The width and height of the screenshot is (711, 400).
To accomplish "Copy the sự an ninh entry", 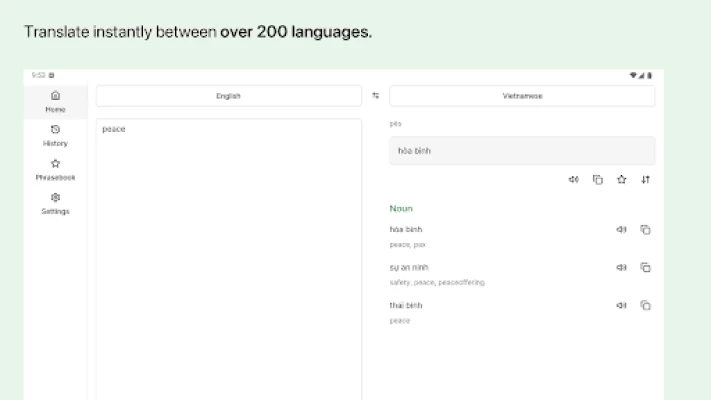I will pos(645,267).
